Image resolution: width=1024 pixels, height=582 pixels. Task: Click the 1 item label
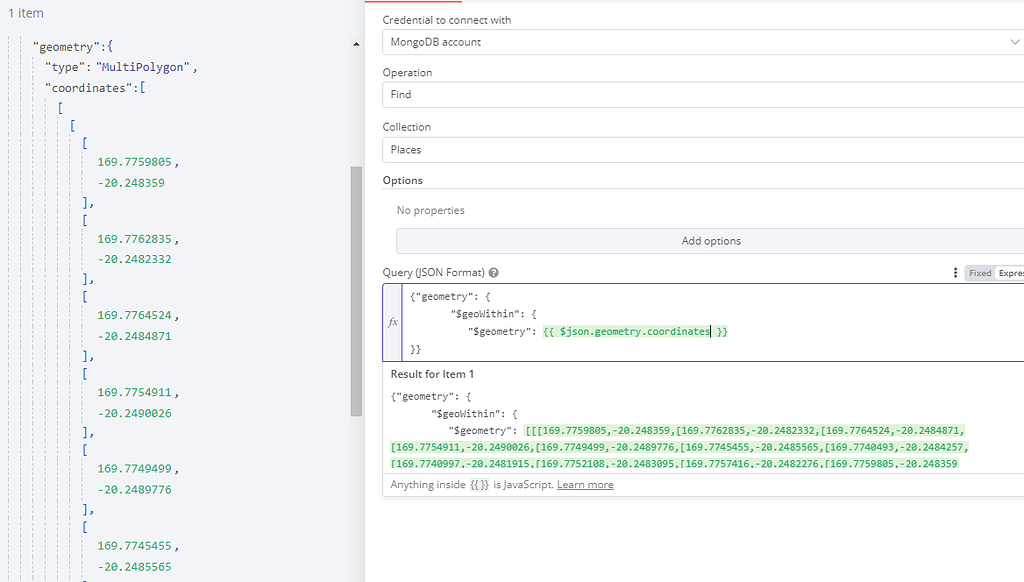[25, 12]
